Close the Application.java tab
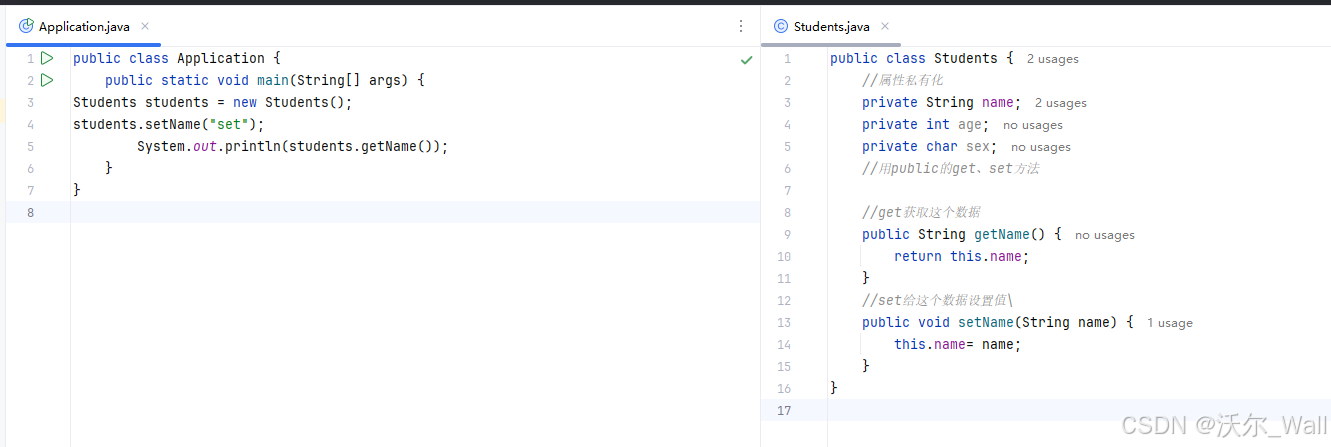The height and width of the screenshot is (447, 1331). (x=145, y=26)
